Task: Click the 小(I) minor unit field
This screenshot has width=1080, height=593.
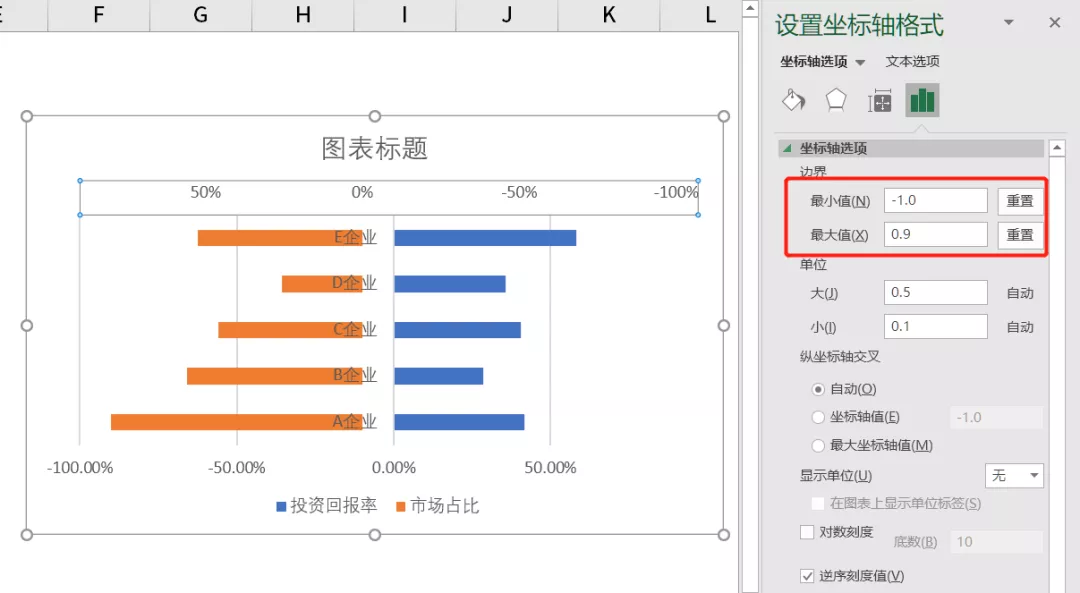Action: click(935, 326)
